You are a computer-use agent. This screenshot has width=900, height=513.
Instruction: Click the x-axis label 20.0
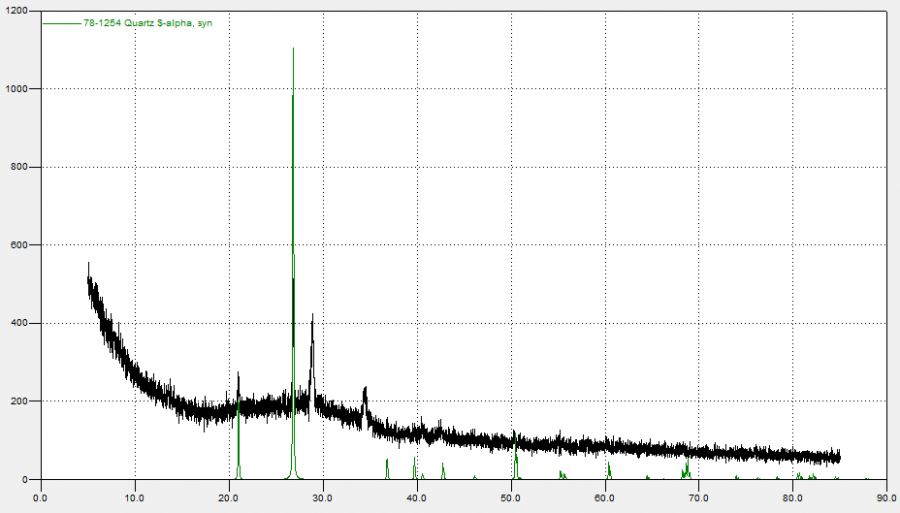pyautogui.click(x=228, y=498)
